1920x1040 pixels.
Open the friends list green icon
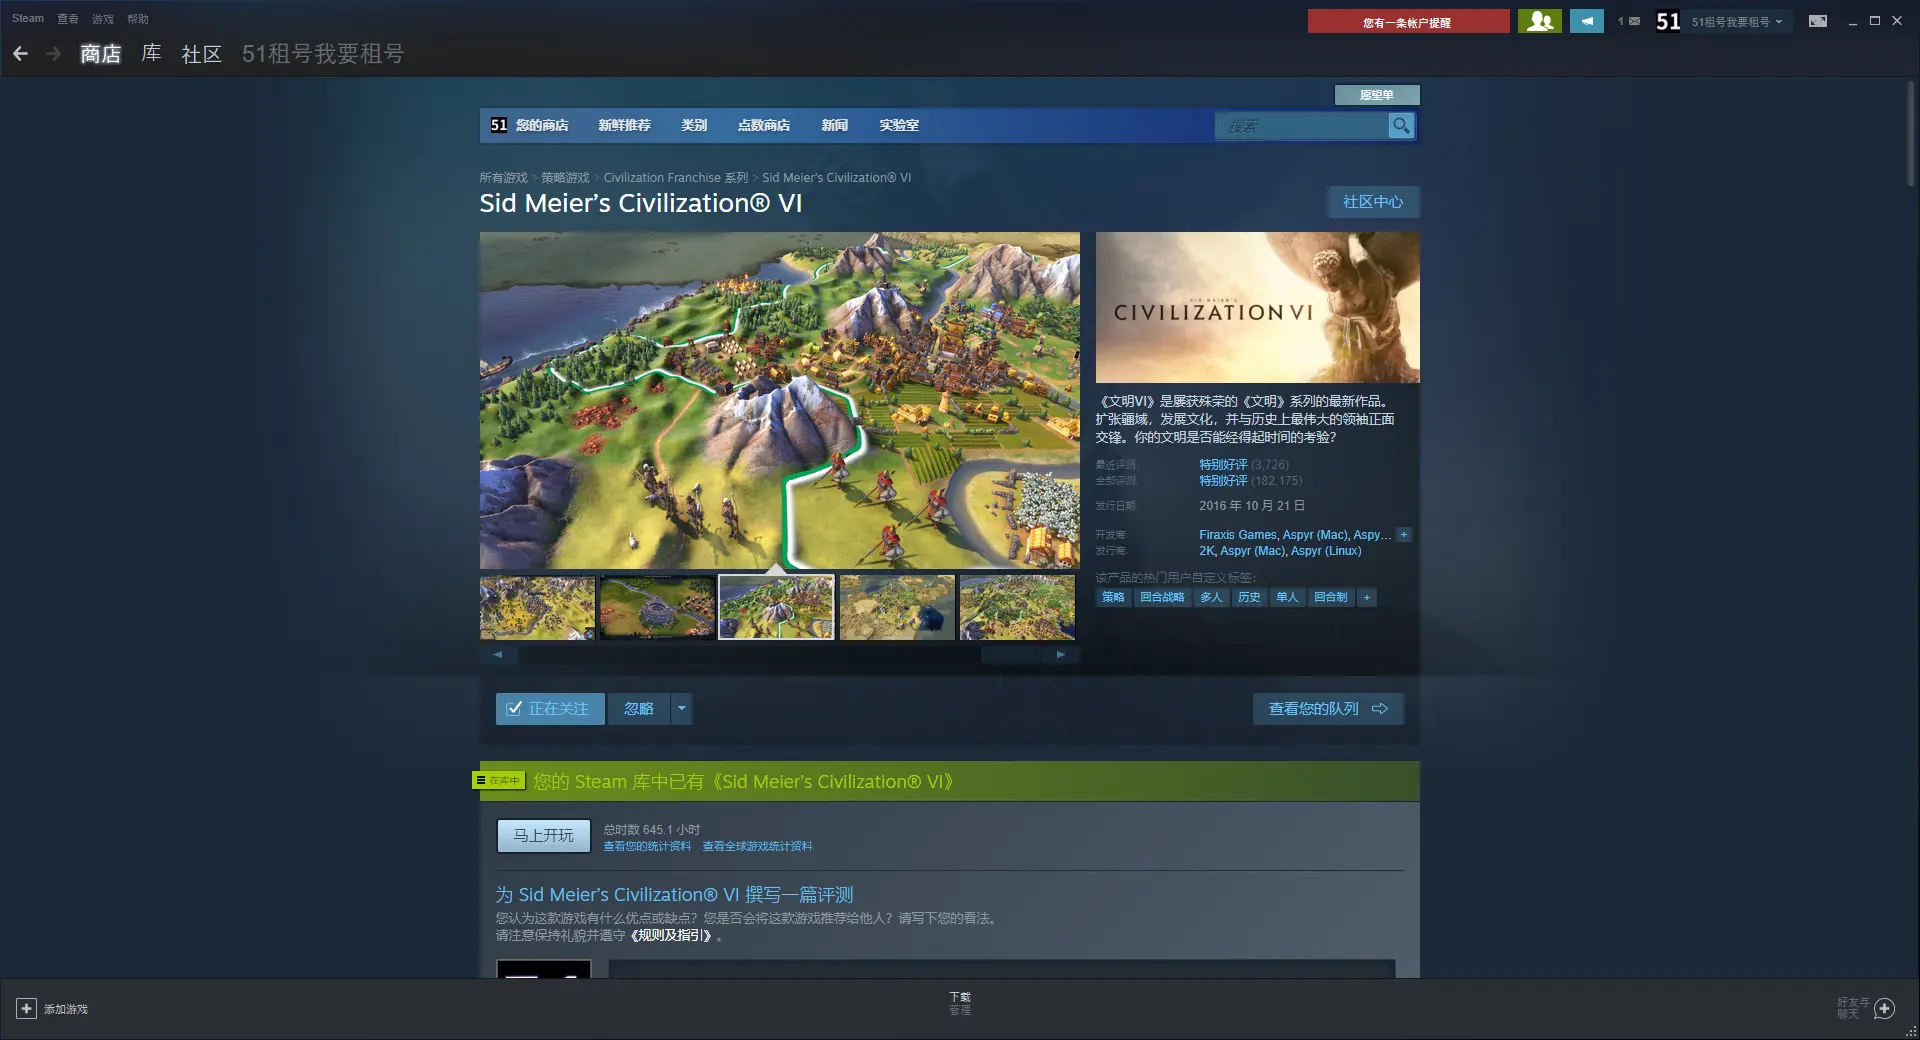coord(1539,21)
